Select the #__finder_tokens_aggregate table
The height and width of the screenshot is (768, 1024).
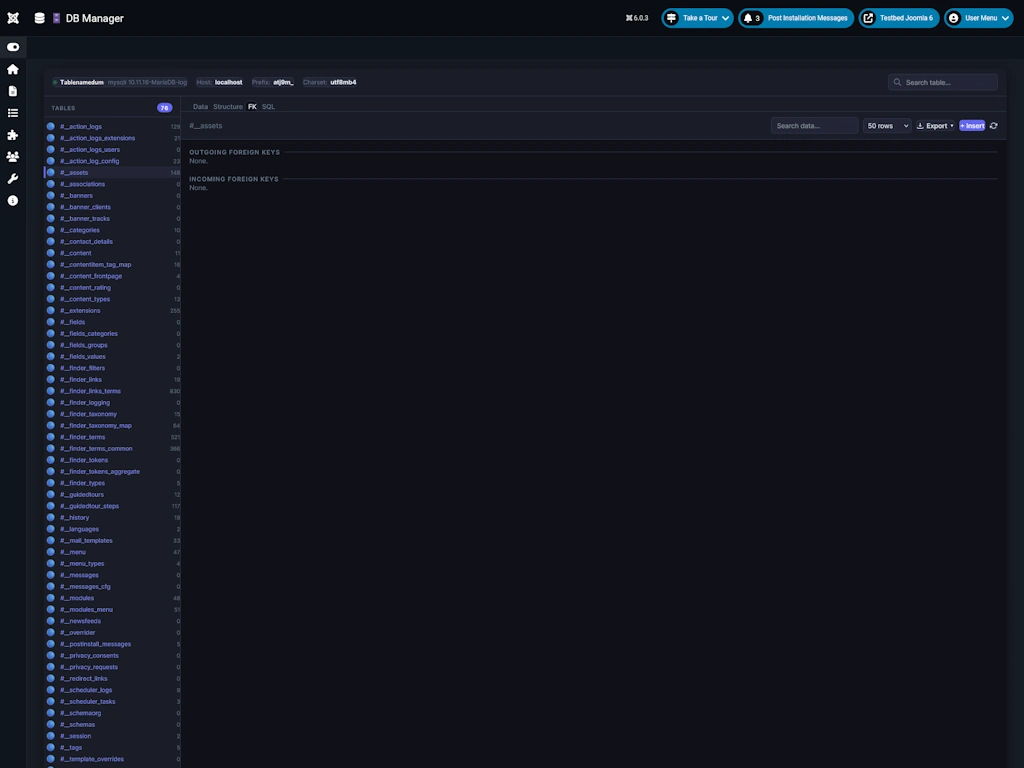tap(112, 472)
